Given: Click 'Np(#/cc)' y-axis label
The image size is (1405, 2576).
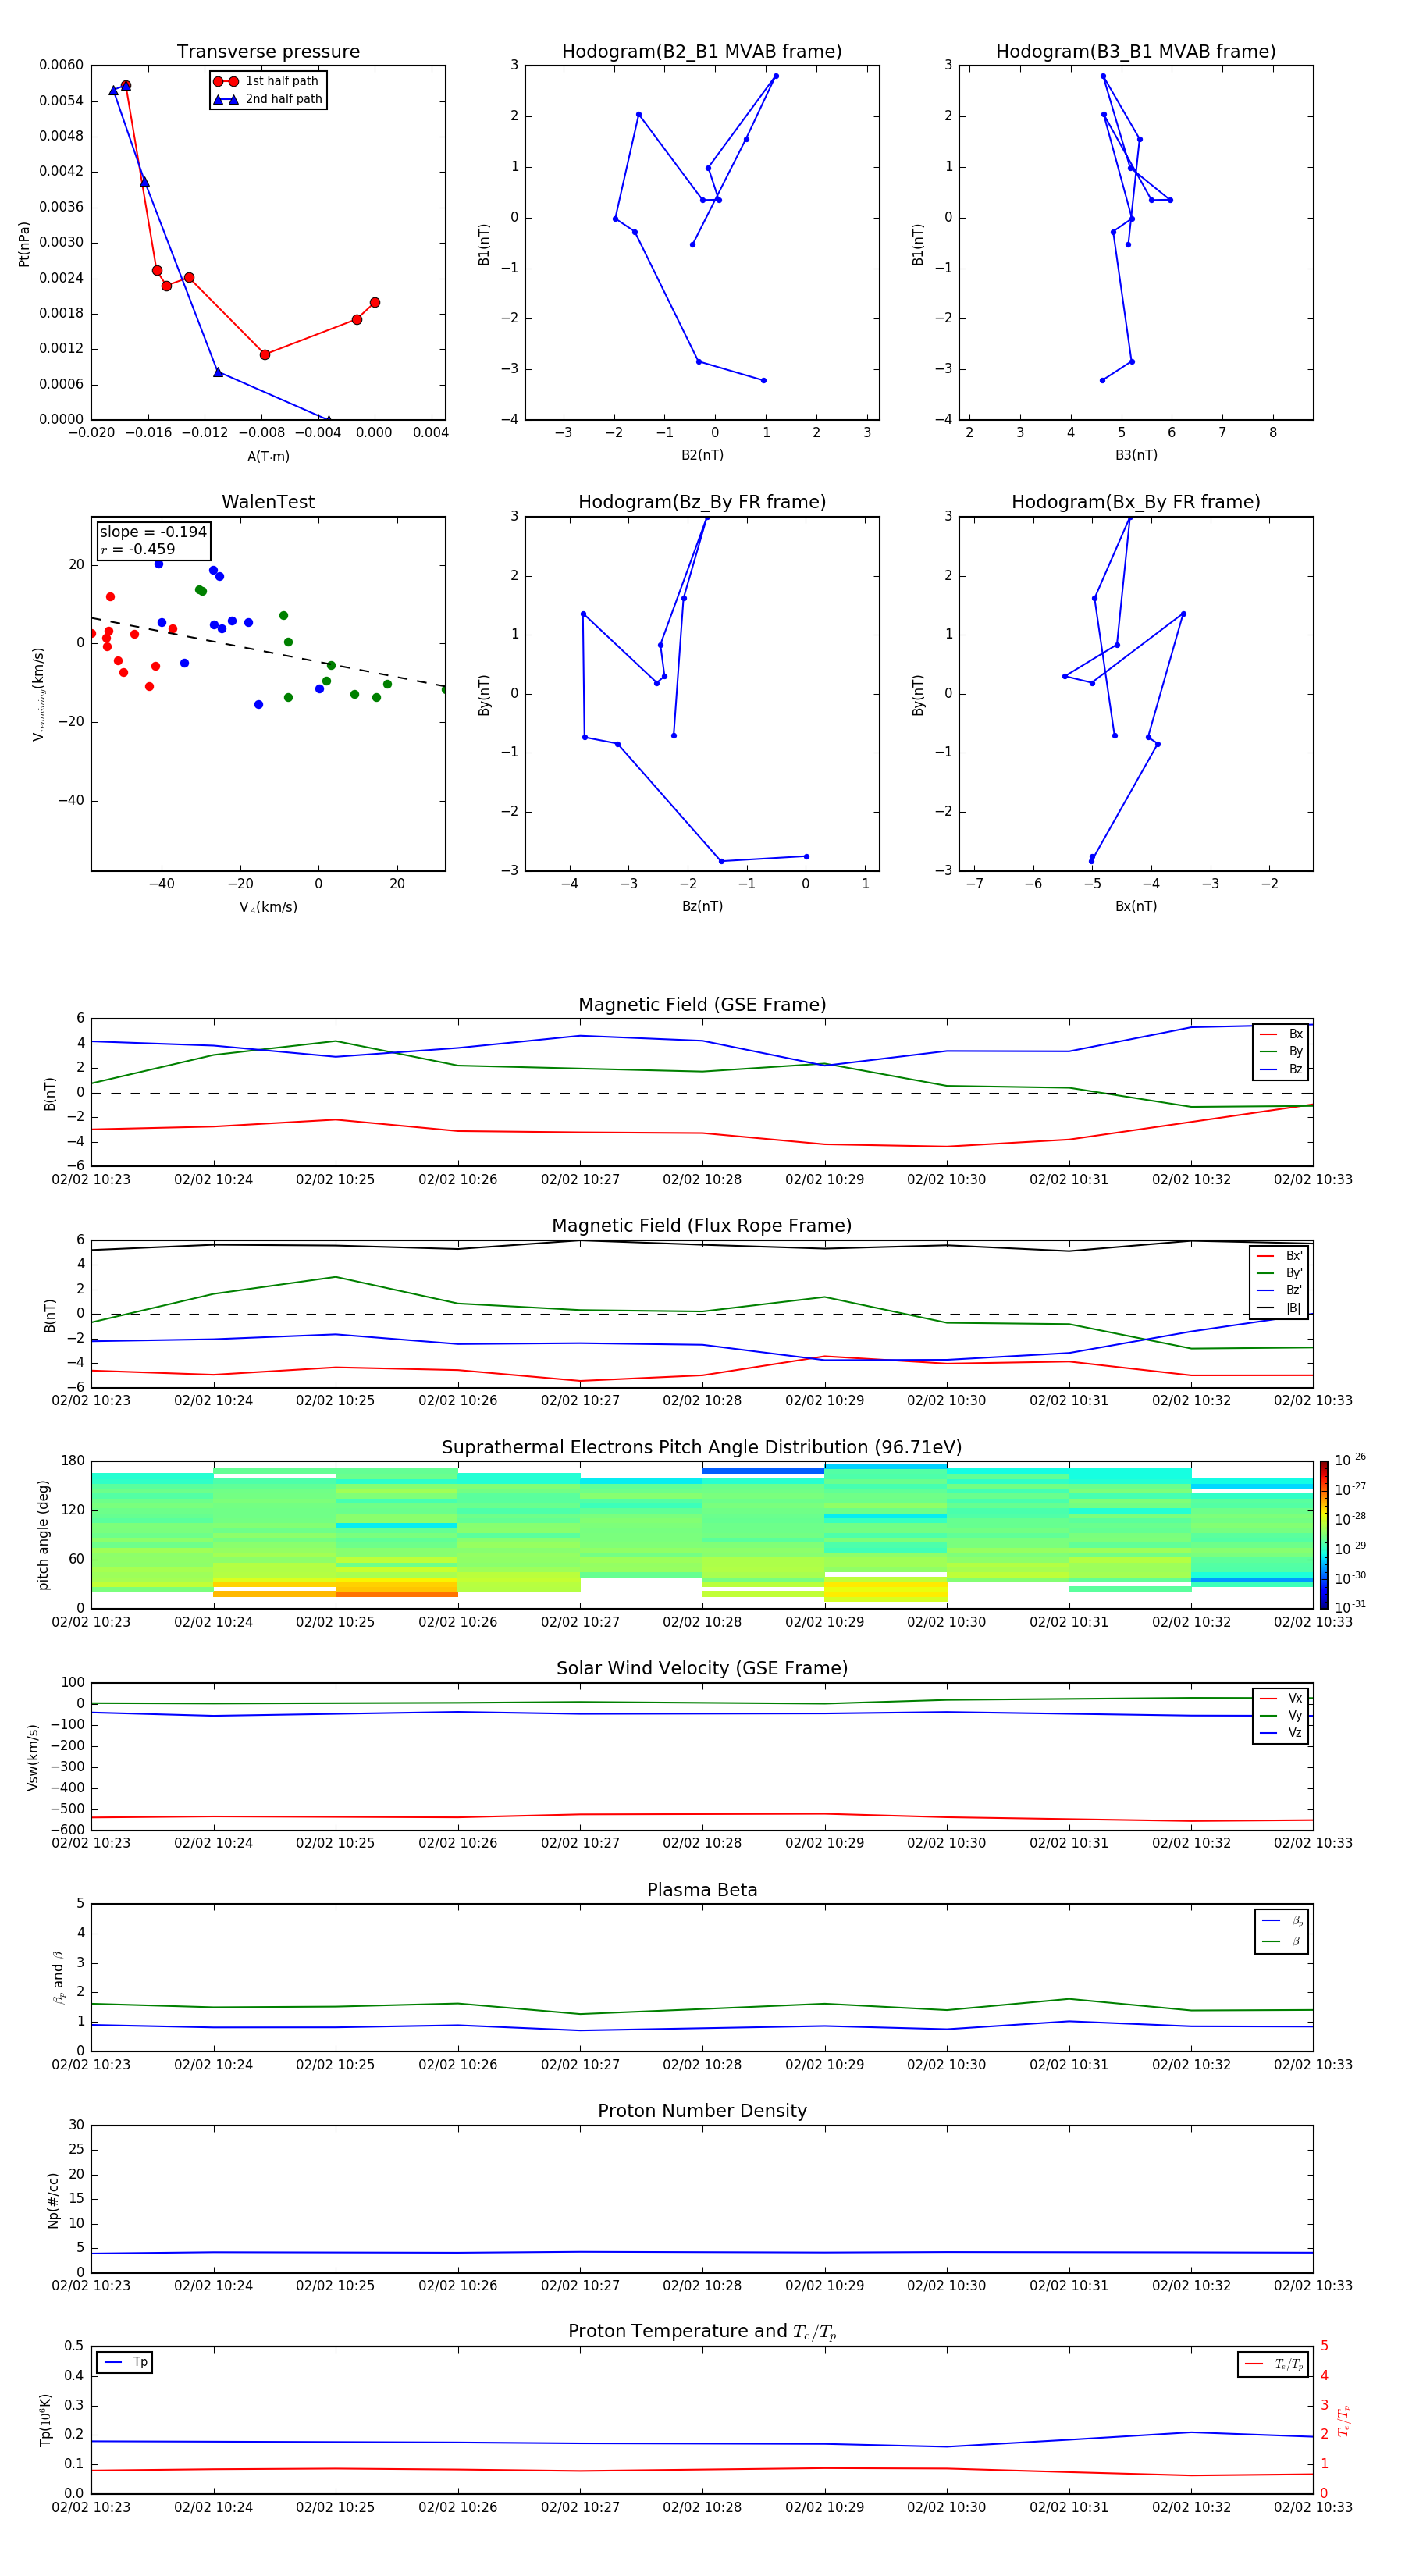Looking at the screenshot, I should click(53, 2199).
